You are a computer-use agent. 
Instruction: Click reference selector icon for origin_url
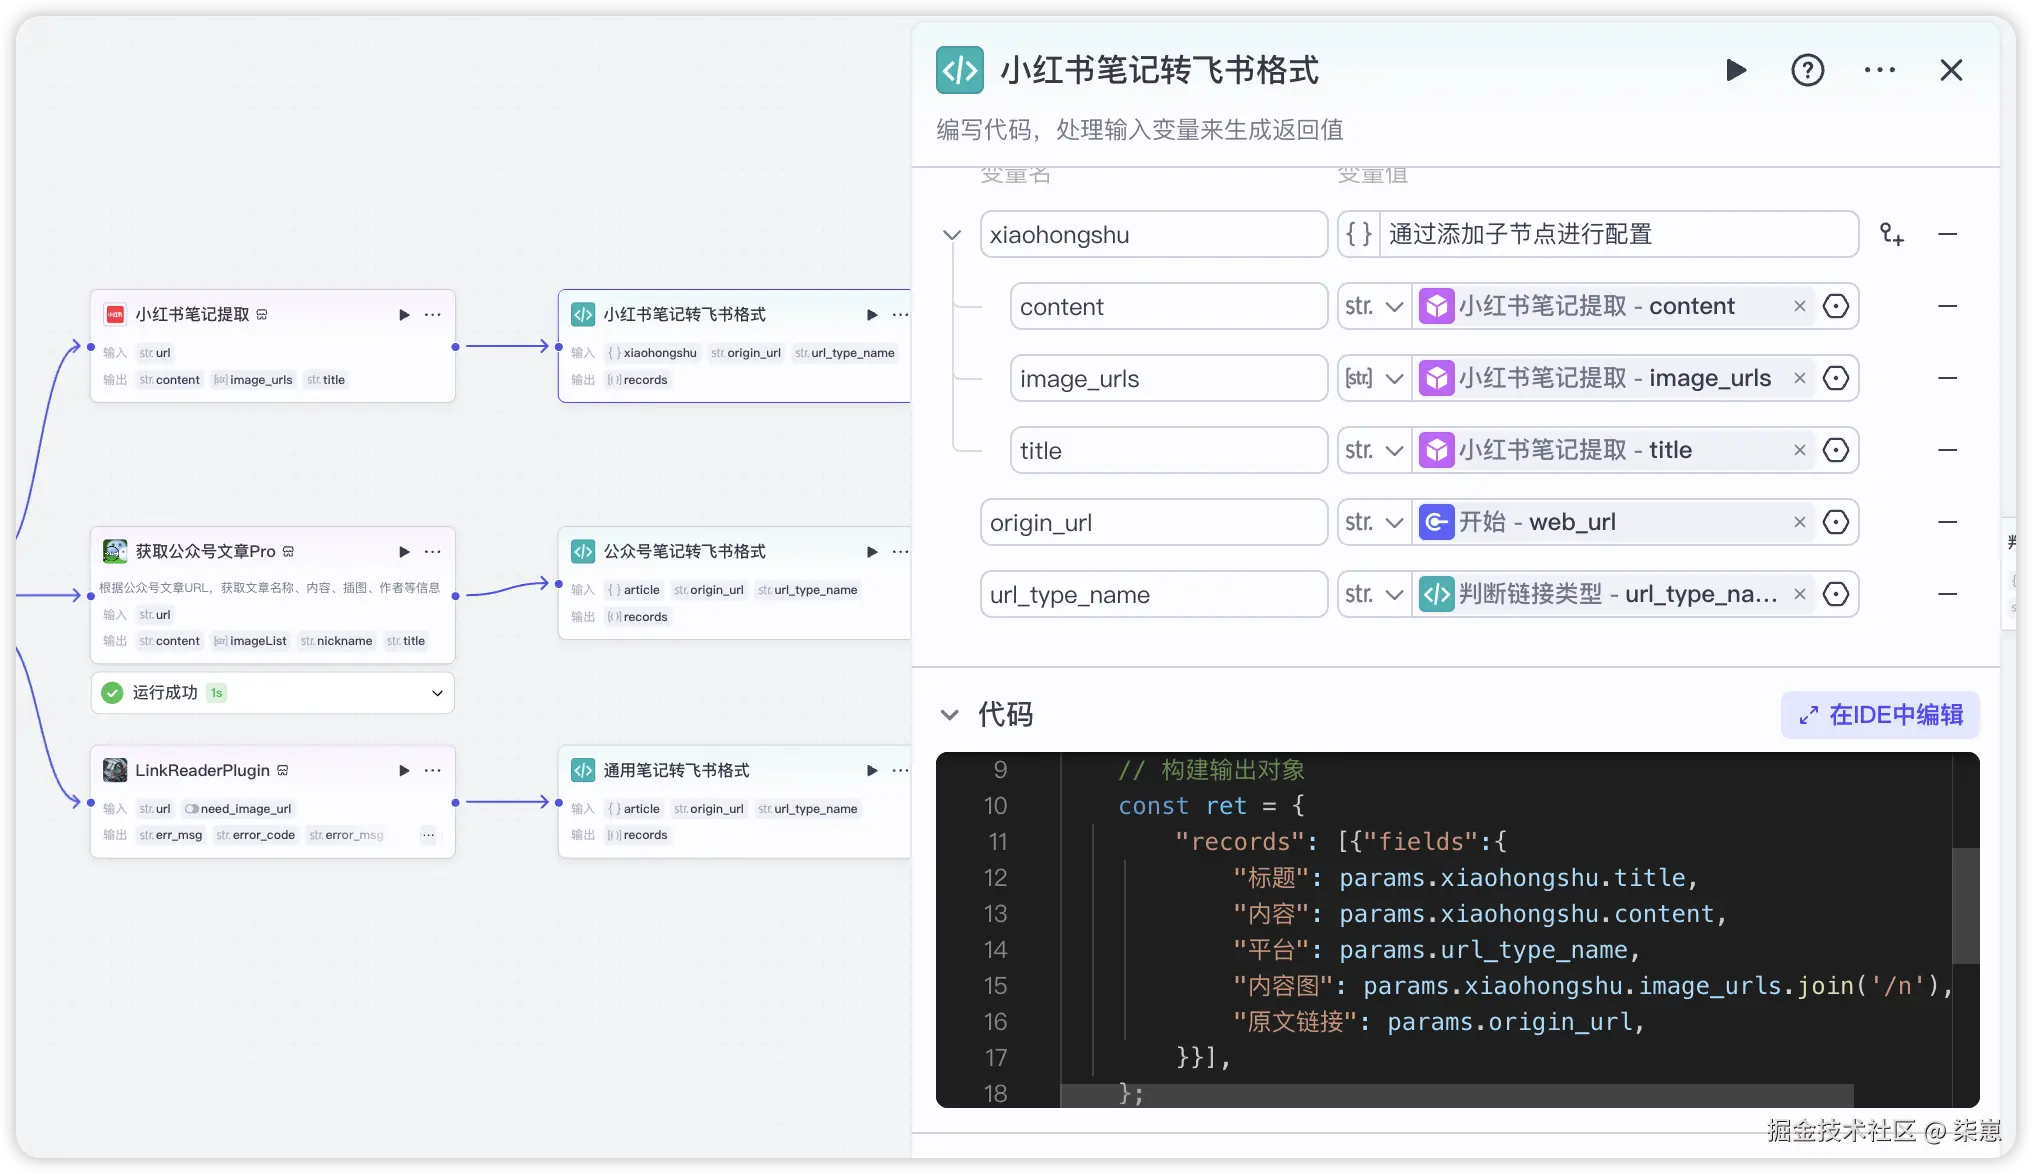1836,522
